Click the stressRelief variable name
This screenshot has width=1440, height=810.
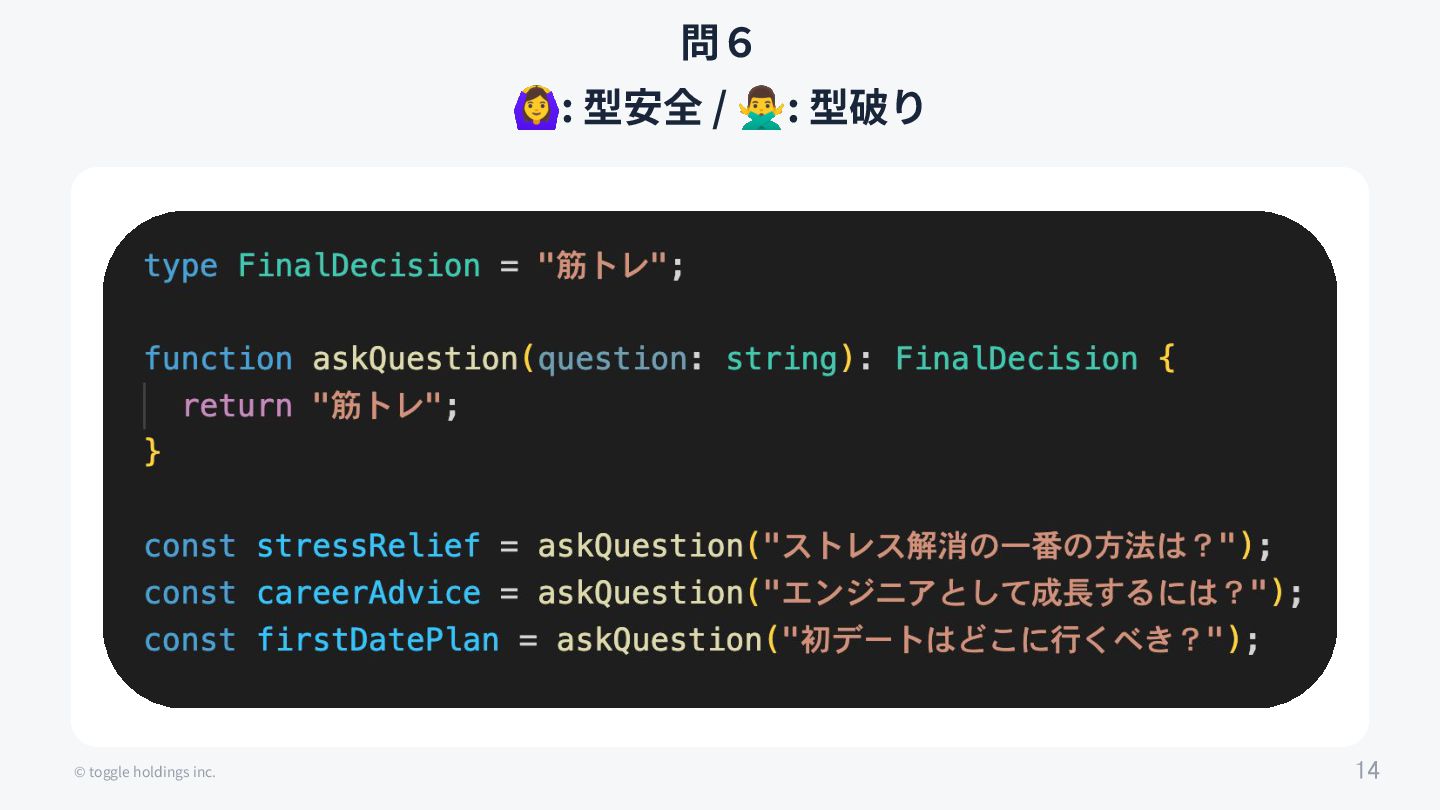click(369, 546)
